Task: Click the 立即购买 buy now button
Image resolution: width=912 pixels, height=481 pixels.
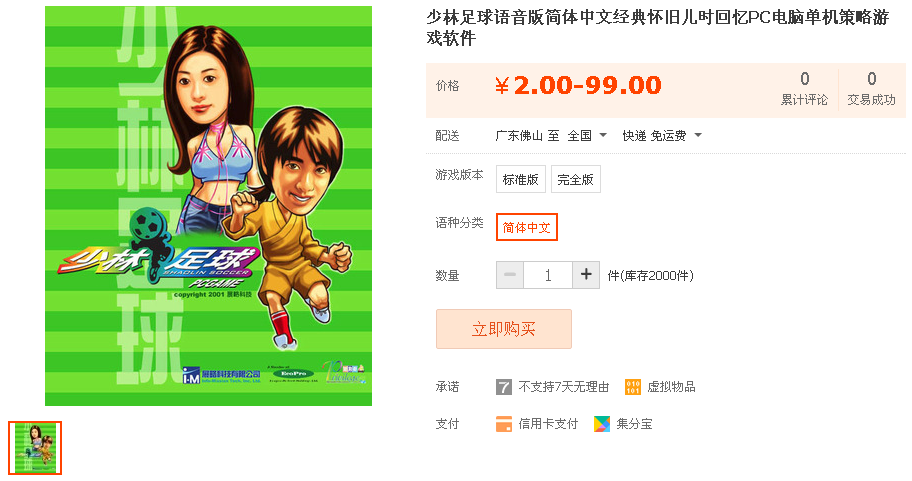Action: pos(504,329)
